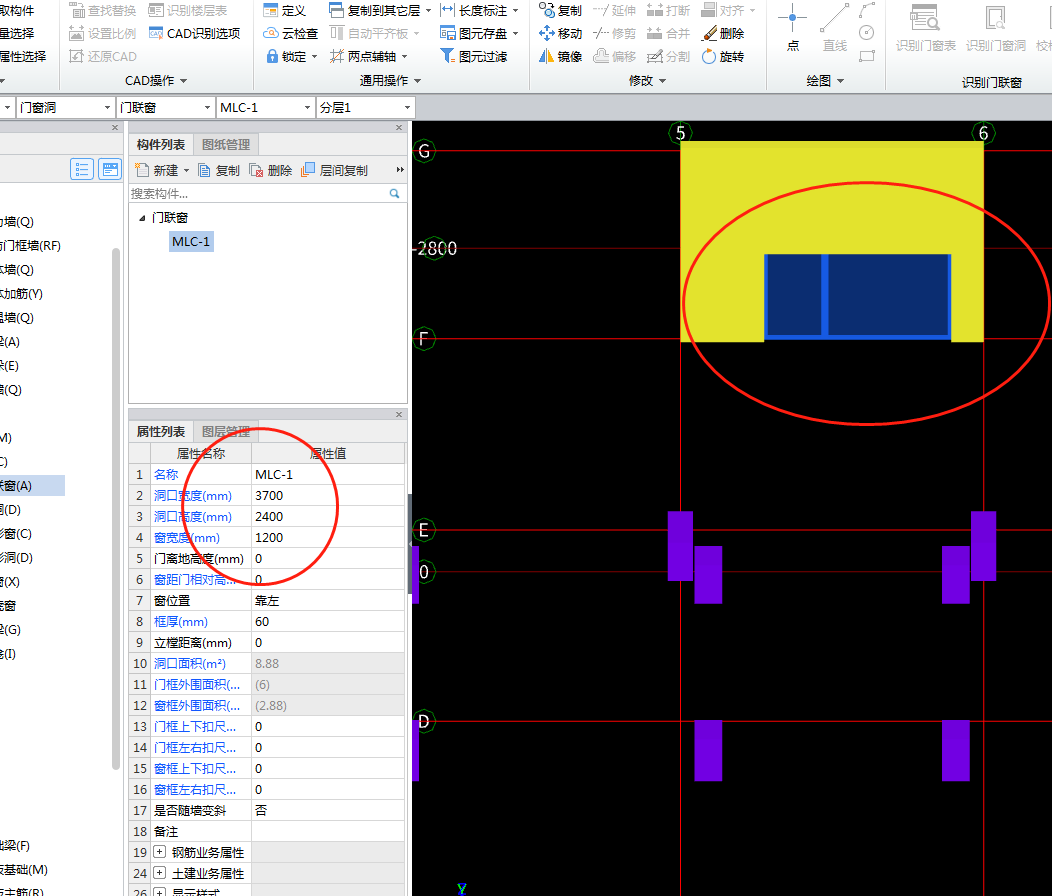
Task: Edit 窗宽度 value 1200
Action: click(x=328, y=538)
